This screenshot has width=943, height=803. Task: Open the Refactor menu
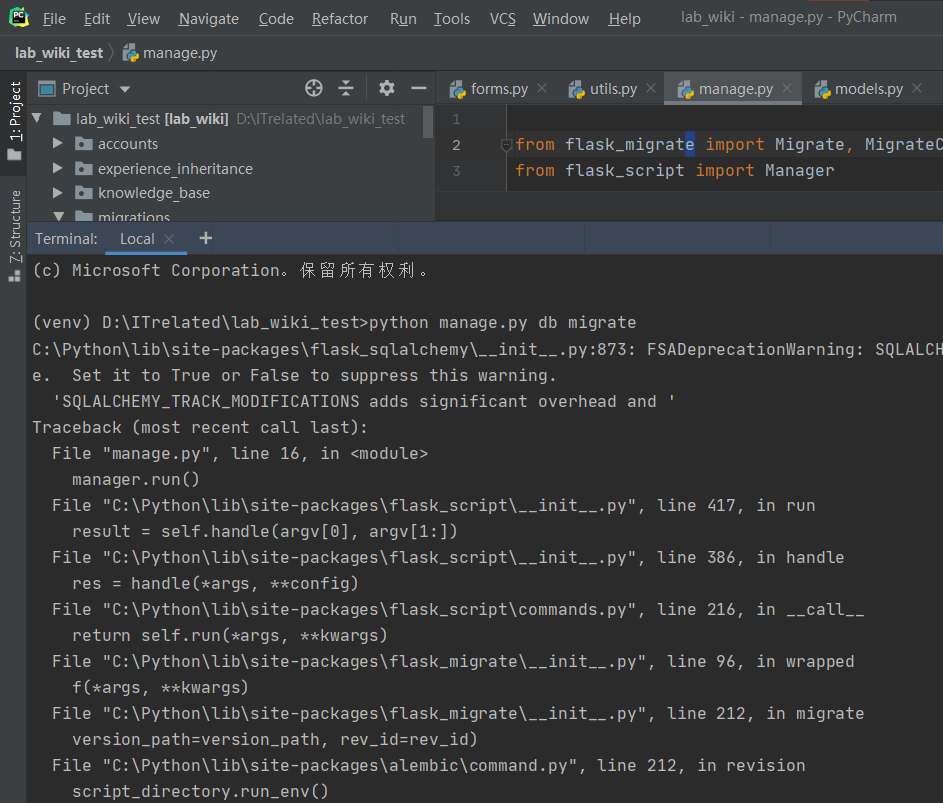340,19
